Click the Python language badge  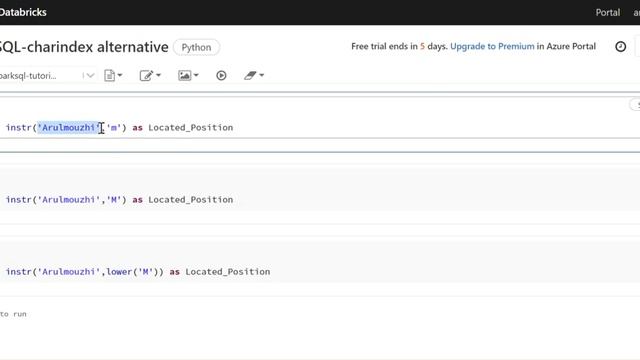(x=196, y=47)
